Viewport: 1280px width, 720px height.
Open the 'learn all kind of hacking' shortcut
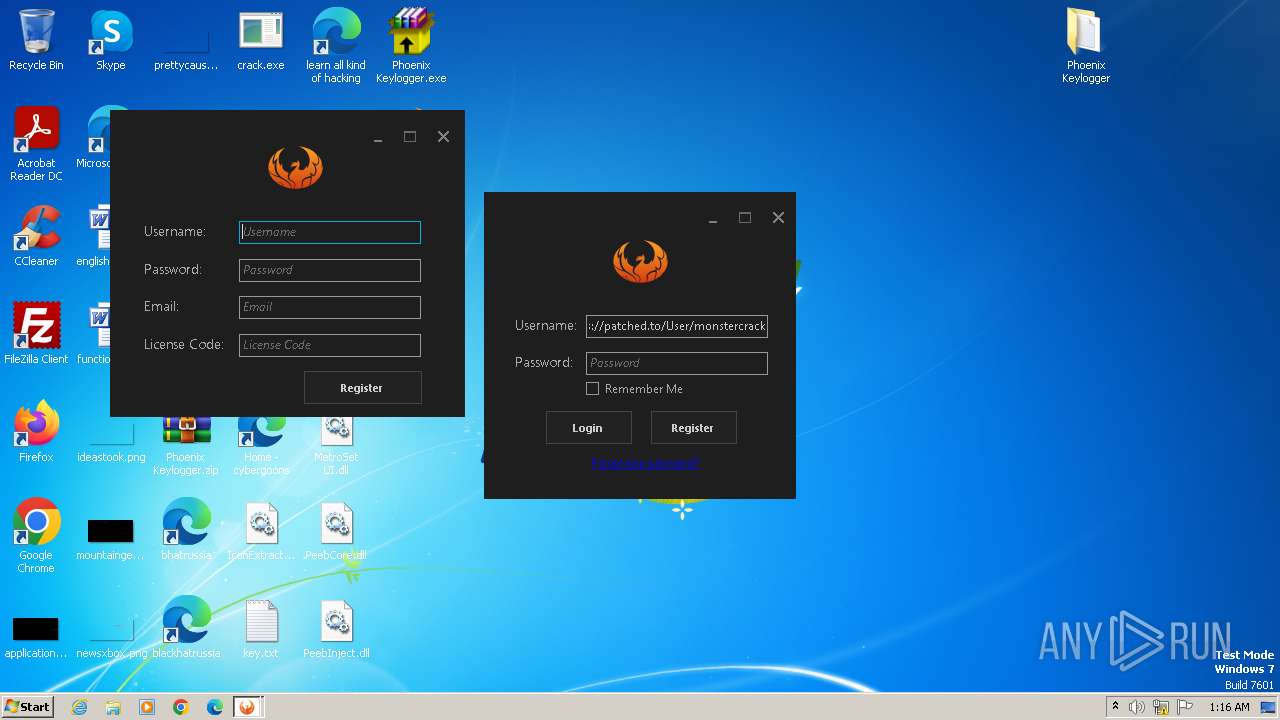click(335, 46)
